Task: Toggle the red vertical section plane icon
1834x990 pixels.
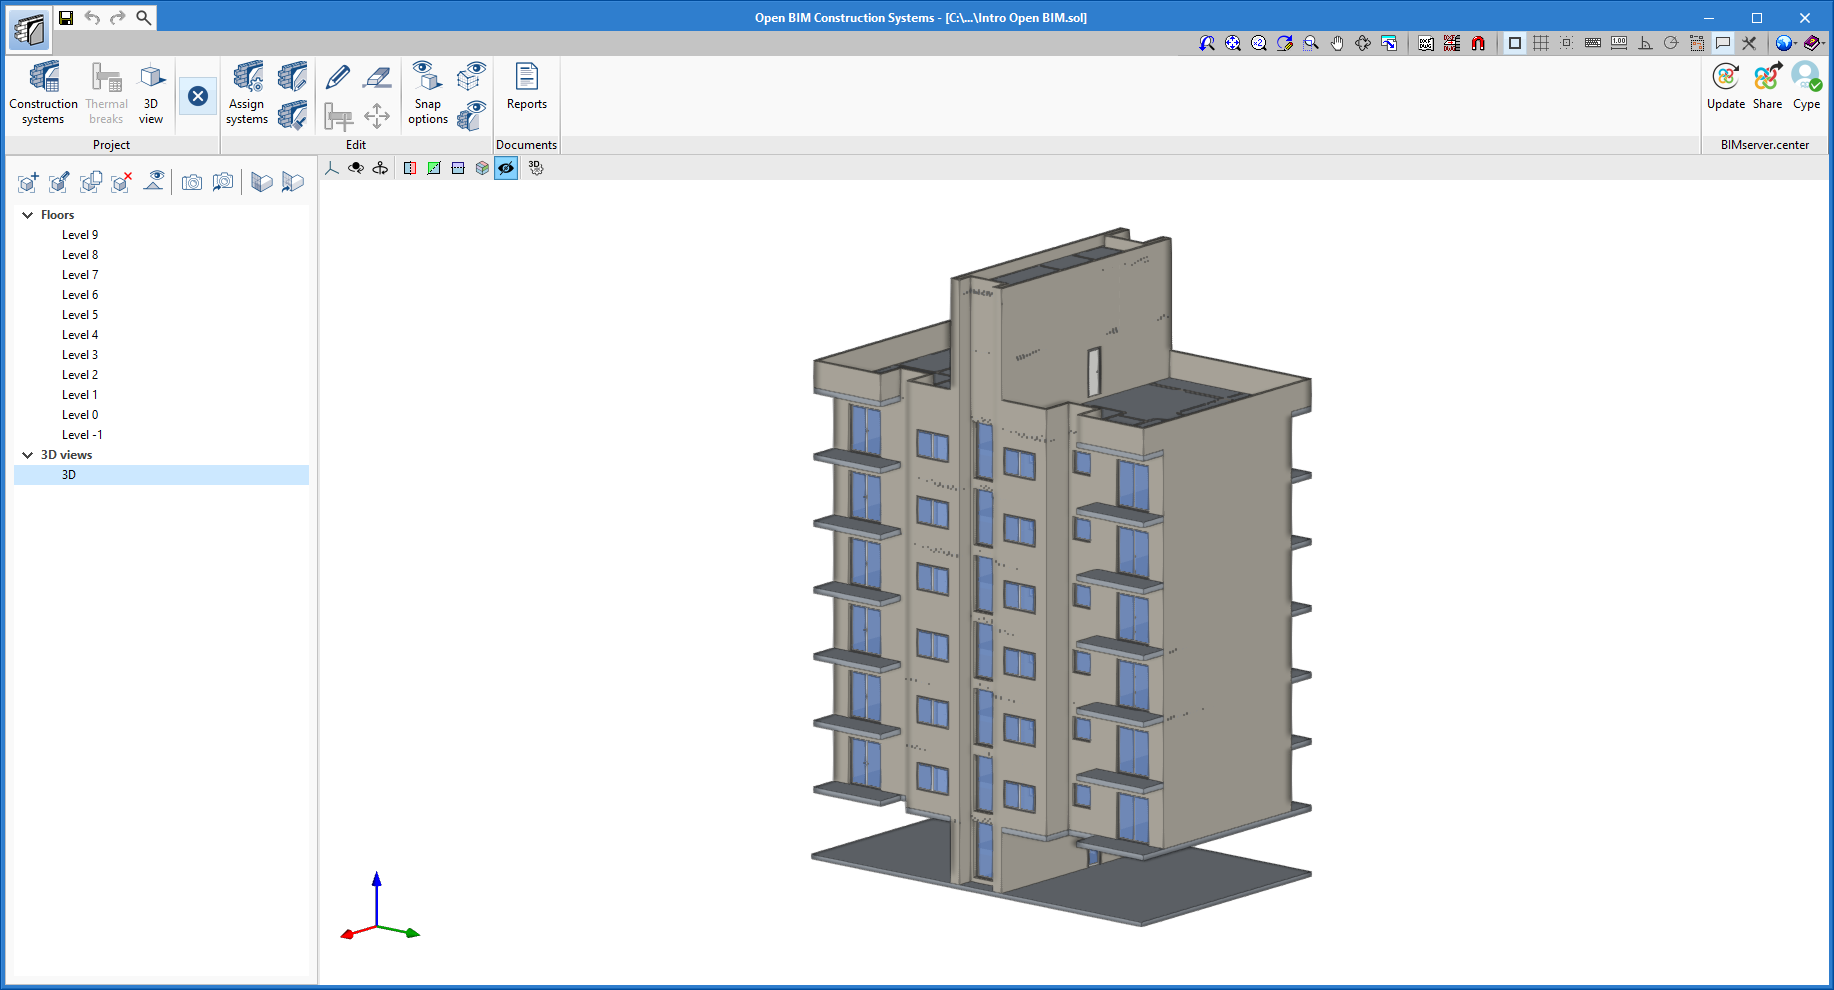Action: pyautogui.click(x=410, y=168)
